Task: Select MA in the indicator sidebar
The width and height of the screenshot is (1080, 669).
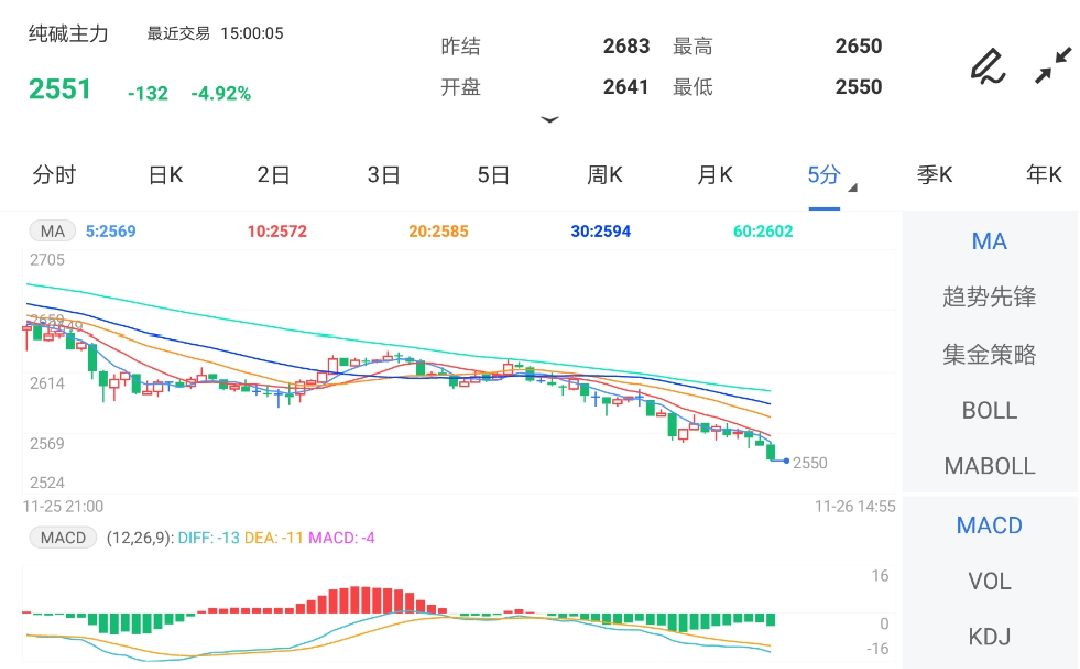Action: [x=989, y=241]
